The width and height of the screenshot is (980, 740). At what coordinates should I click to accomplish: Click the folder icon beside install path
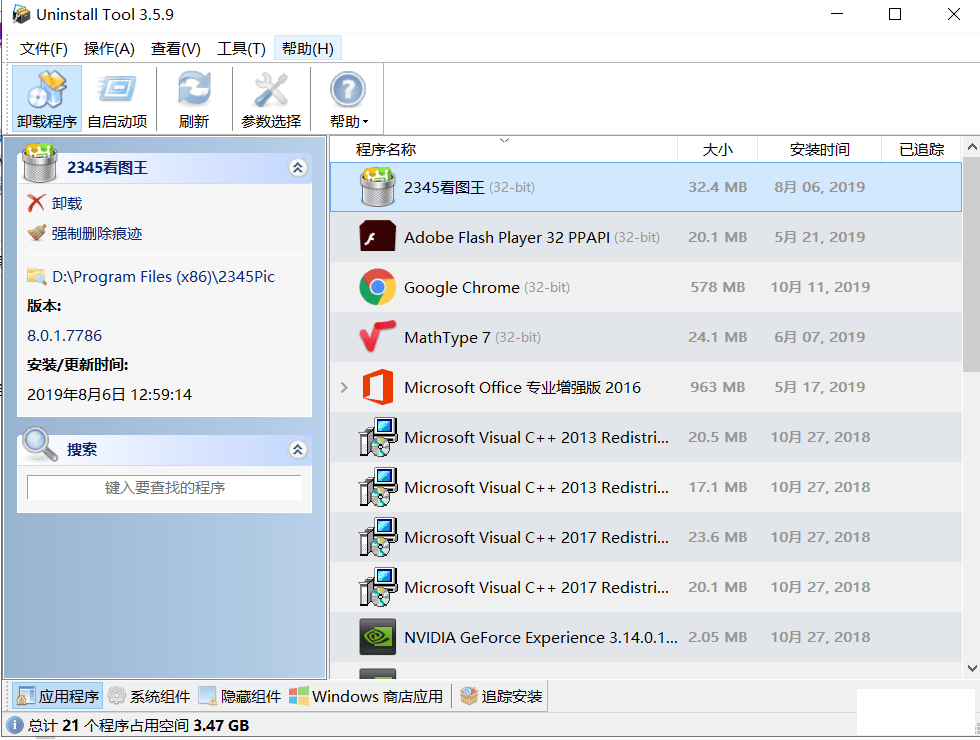(37, 276)
